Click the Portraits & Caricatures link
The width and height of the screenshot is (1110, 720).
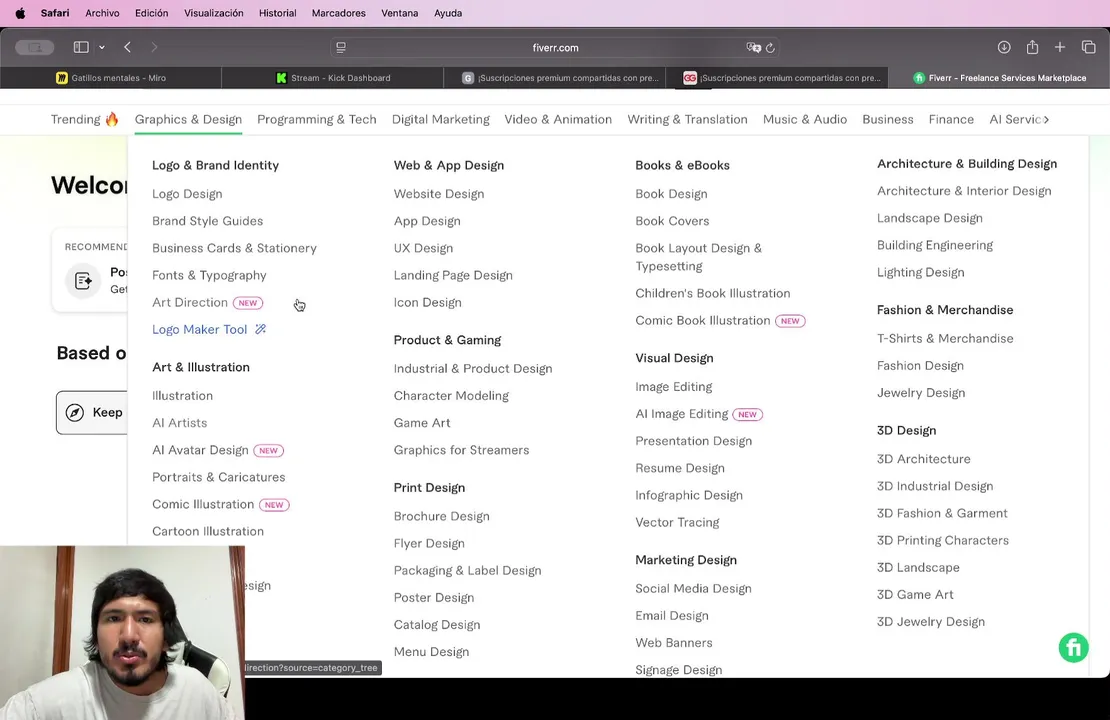pos(218,477)
